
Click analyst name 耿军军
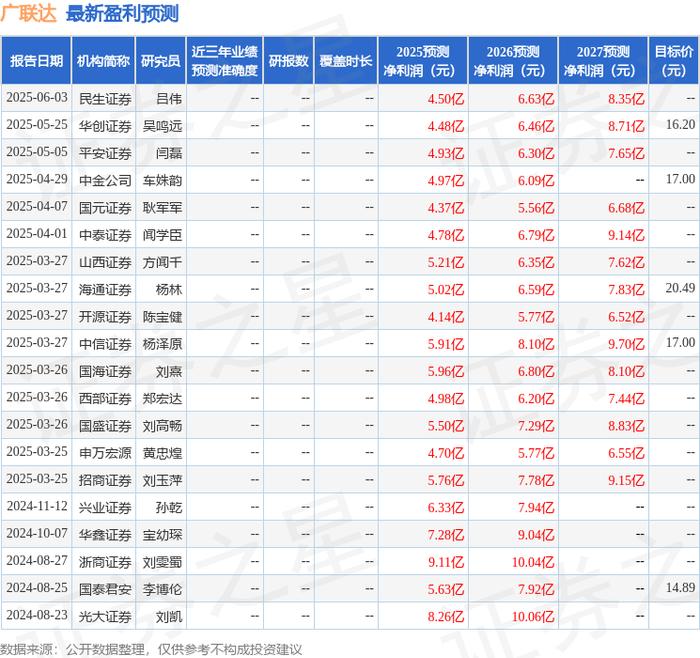162,208
